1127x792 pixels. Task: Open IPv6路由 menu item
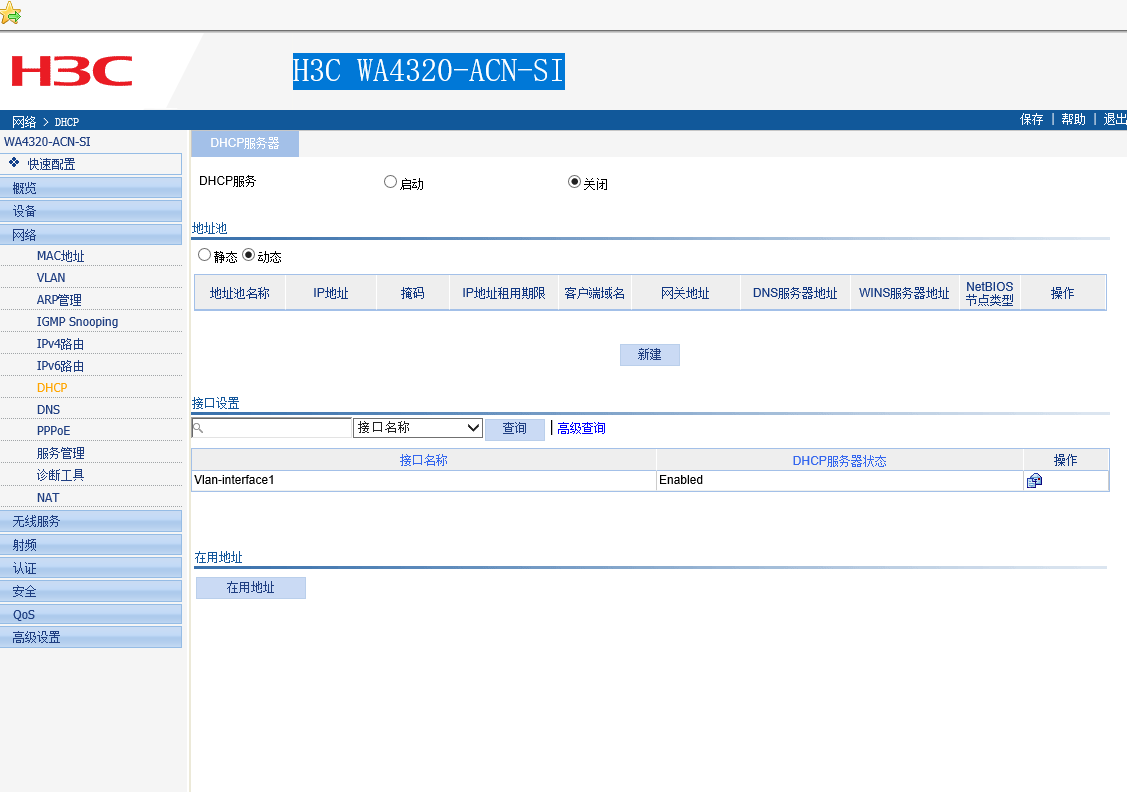pos(60,366)
